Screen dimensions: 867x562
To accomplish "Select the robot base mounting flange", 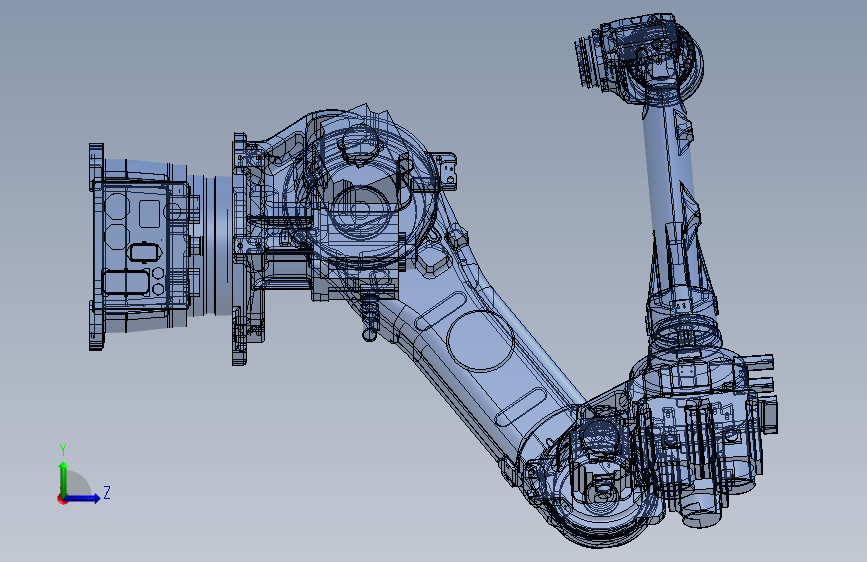I will [x=96, y=247].
